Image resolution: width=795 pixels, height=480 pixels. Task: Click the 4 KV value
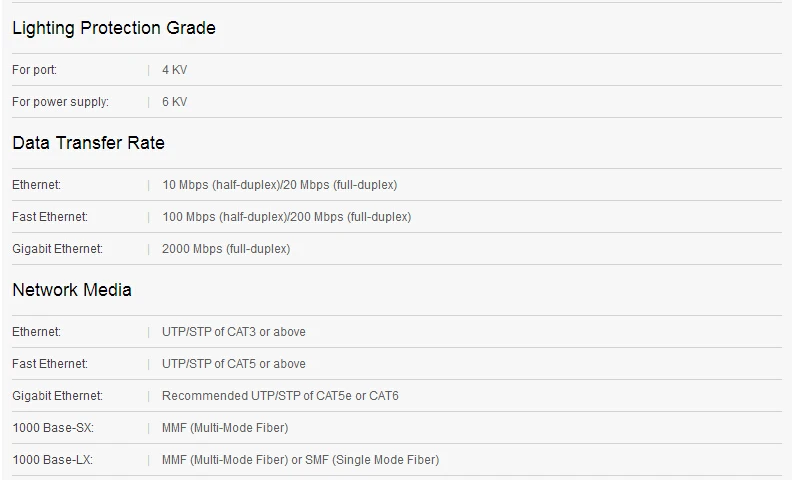tap(174, 69)
